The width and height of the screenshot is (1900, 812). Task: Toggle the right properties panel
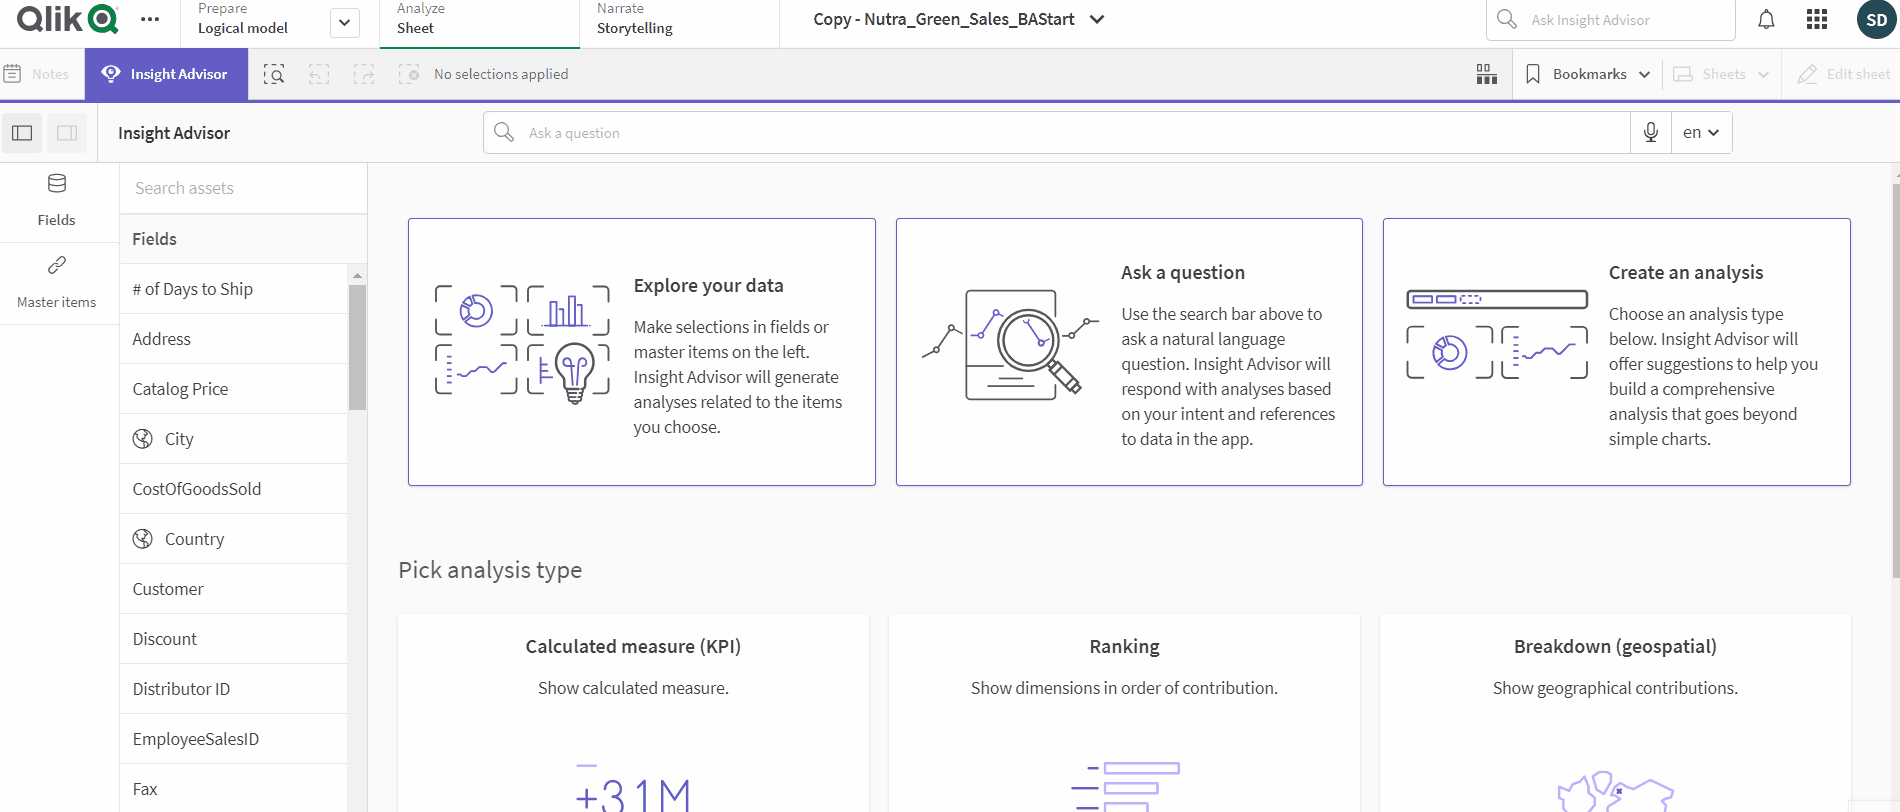(x=67, y=133)
